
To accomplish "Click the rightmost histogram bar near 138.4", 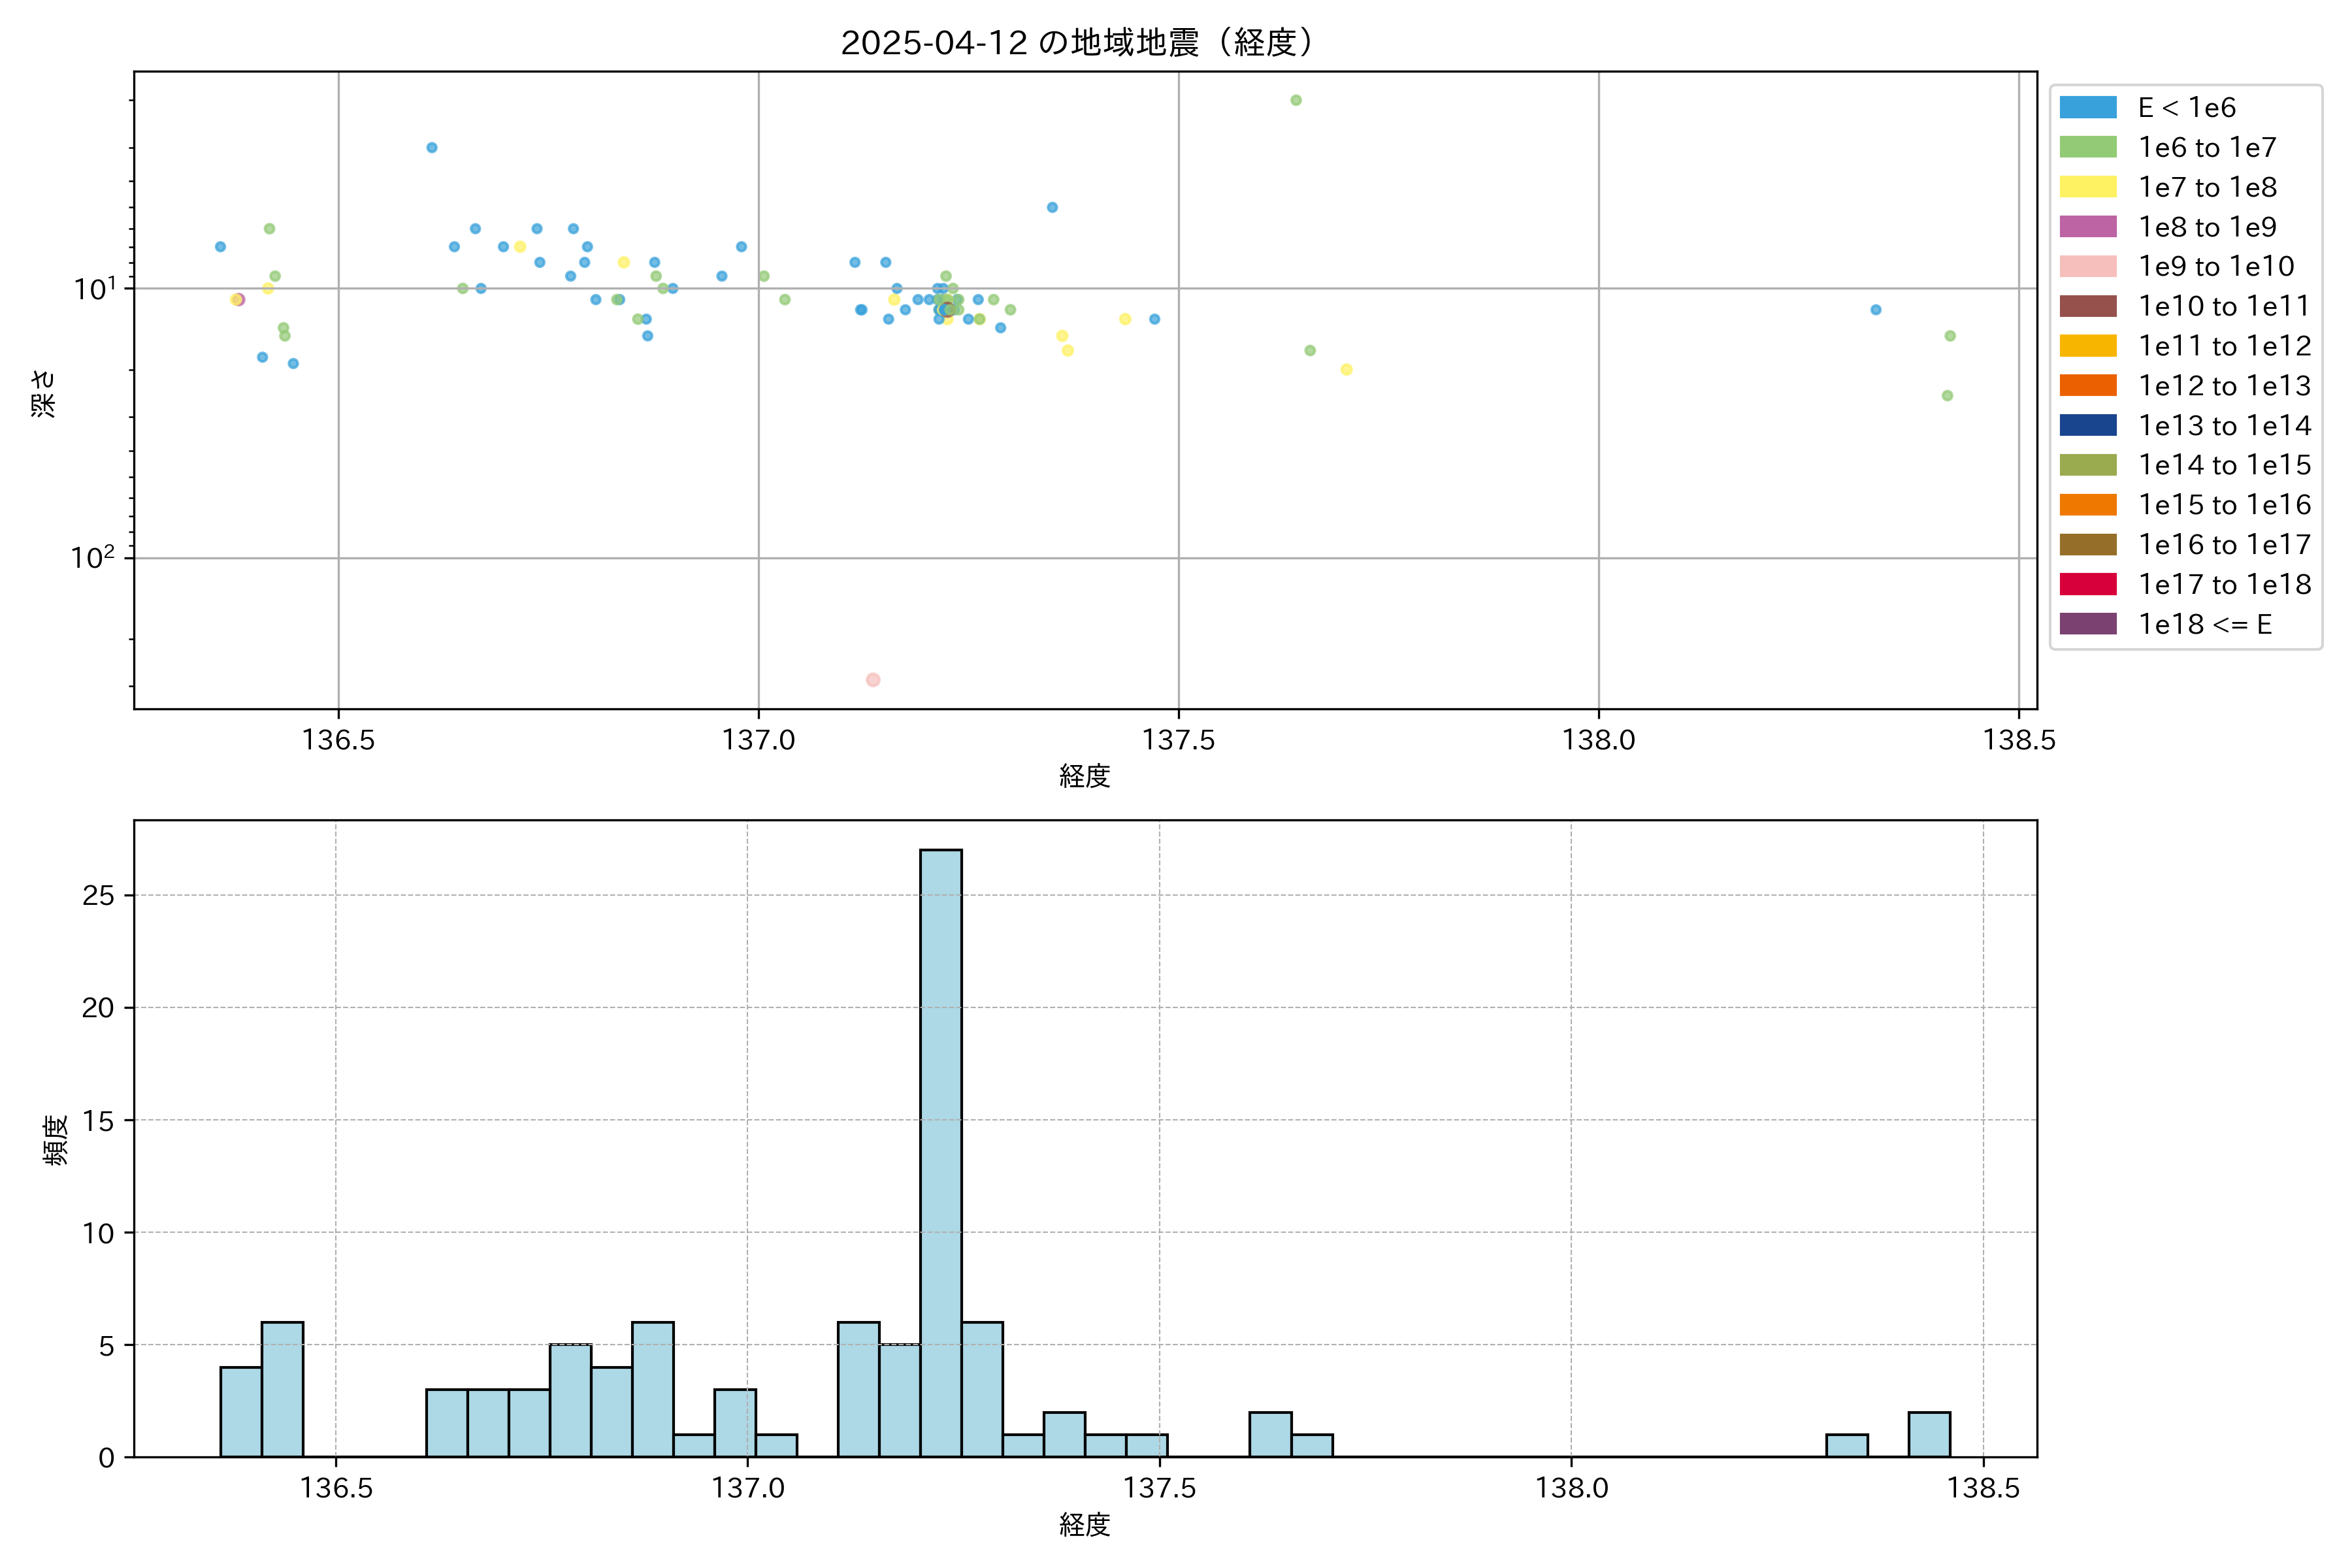I will coord(1929,1434).
